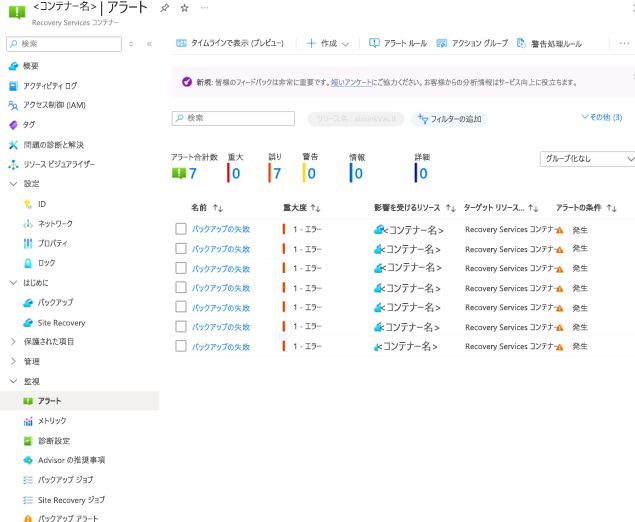The height and width of the screenshot is (522, 635).
Task: Check the fifth バックアップの失敗 row checkbox
Action: coord(181,307)
